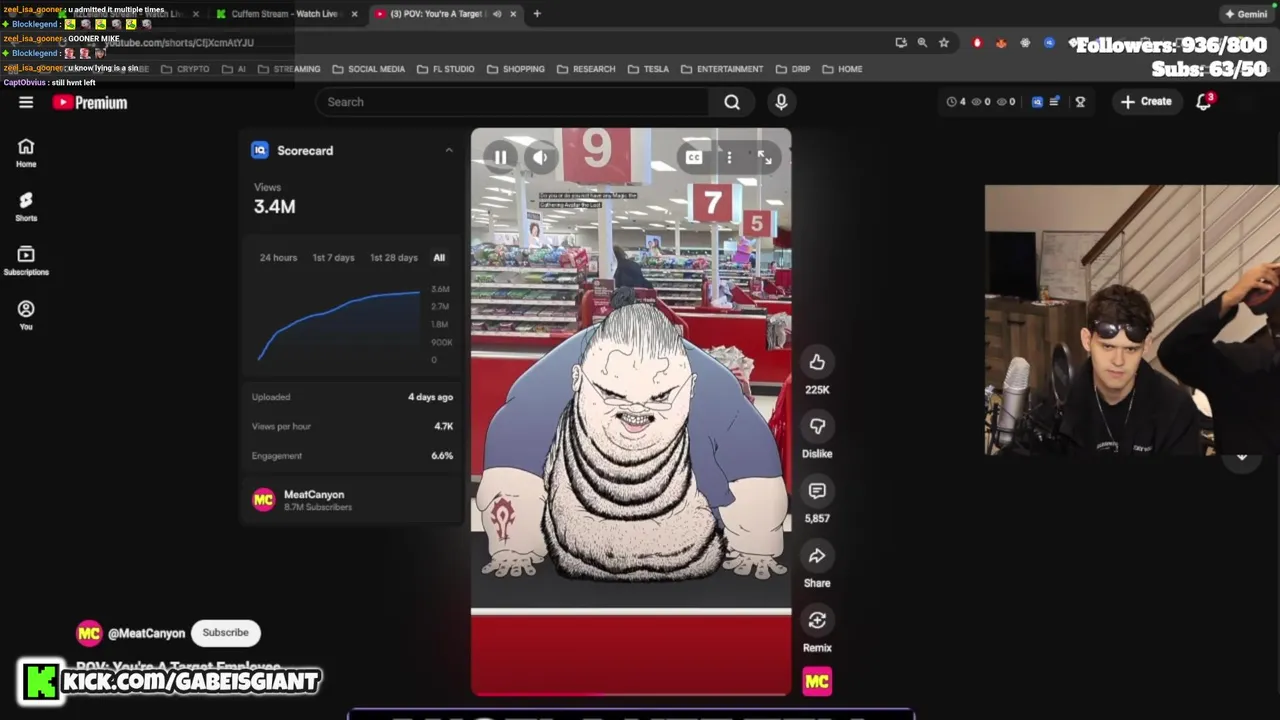This screenshot has width=1280, height=720.
Task: Click the MeatCanyon avatar beside handle
Action: [x=89, y=633]
